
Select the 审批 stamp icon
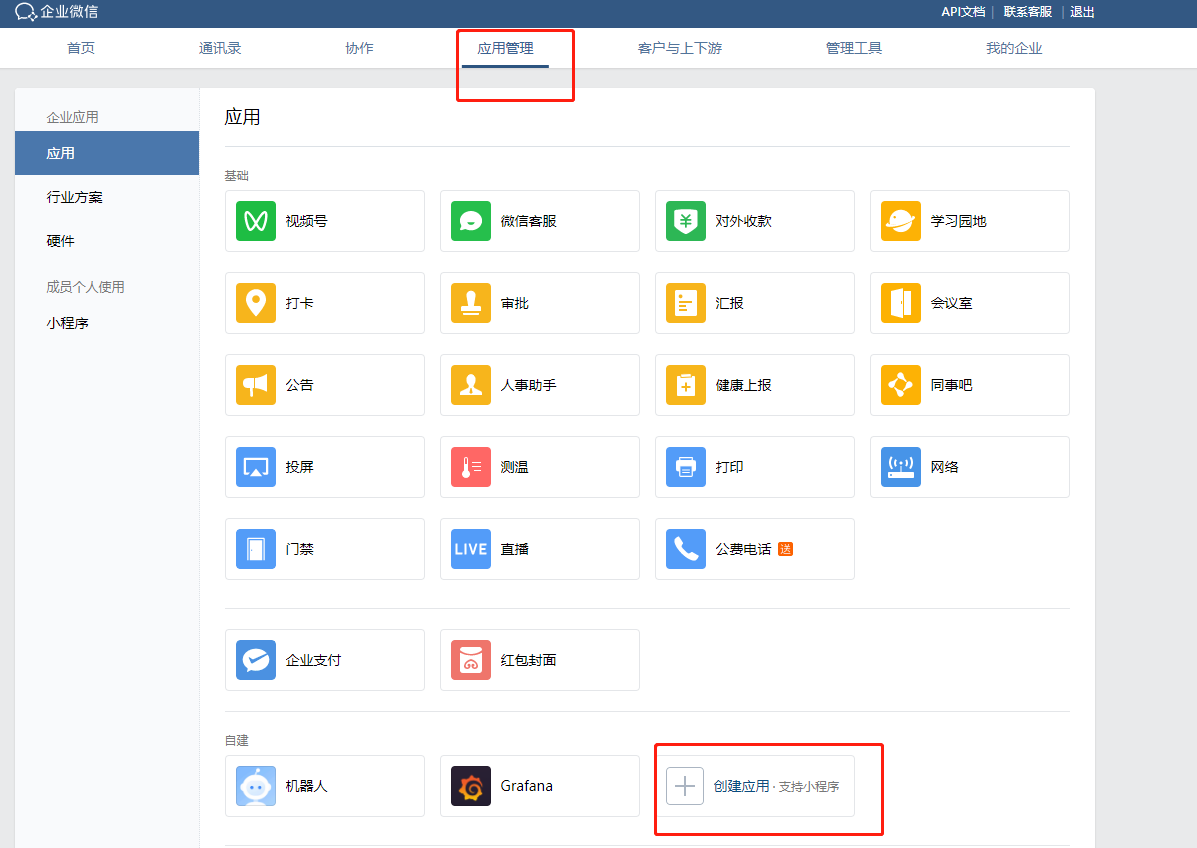pyautogui.click(x=471, y=303)
